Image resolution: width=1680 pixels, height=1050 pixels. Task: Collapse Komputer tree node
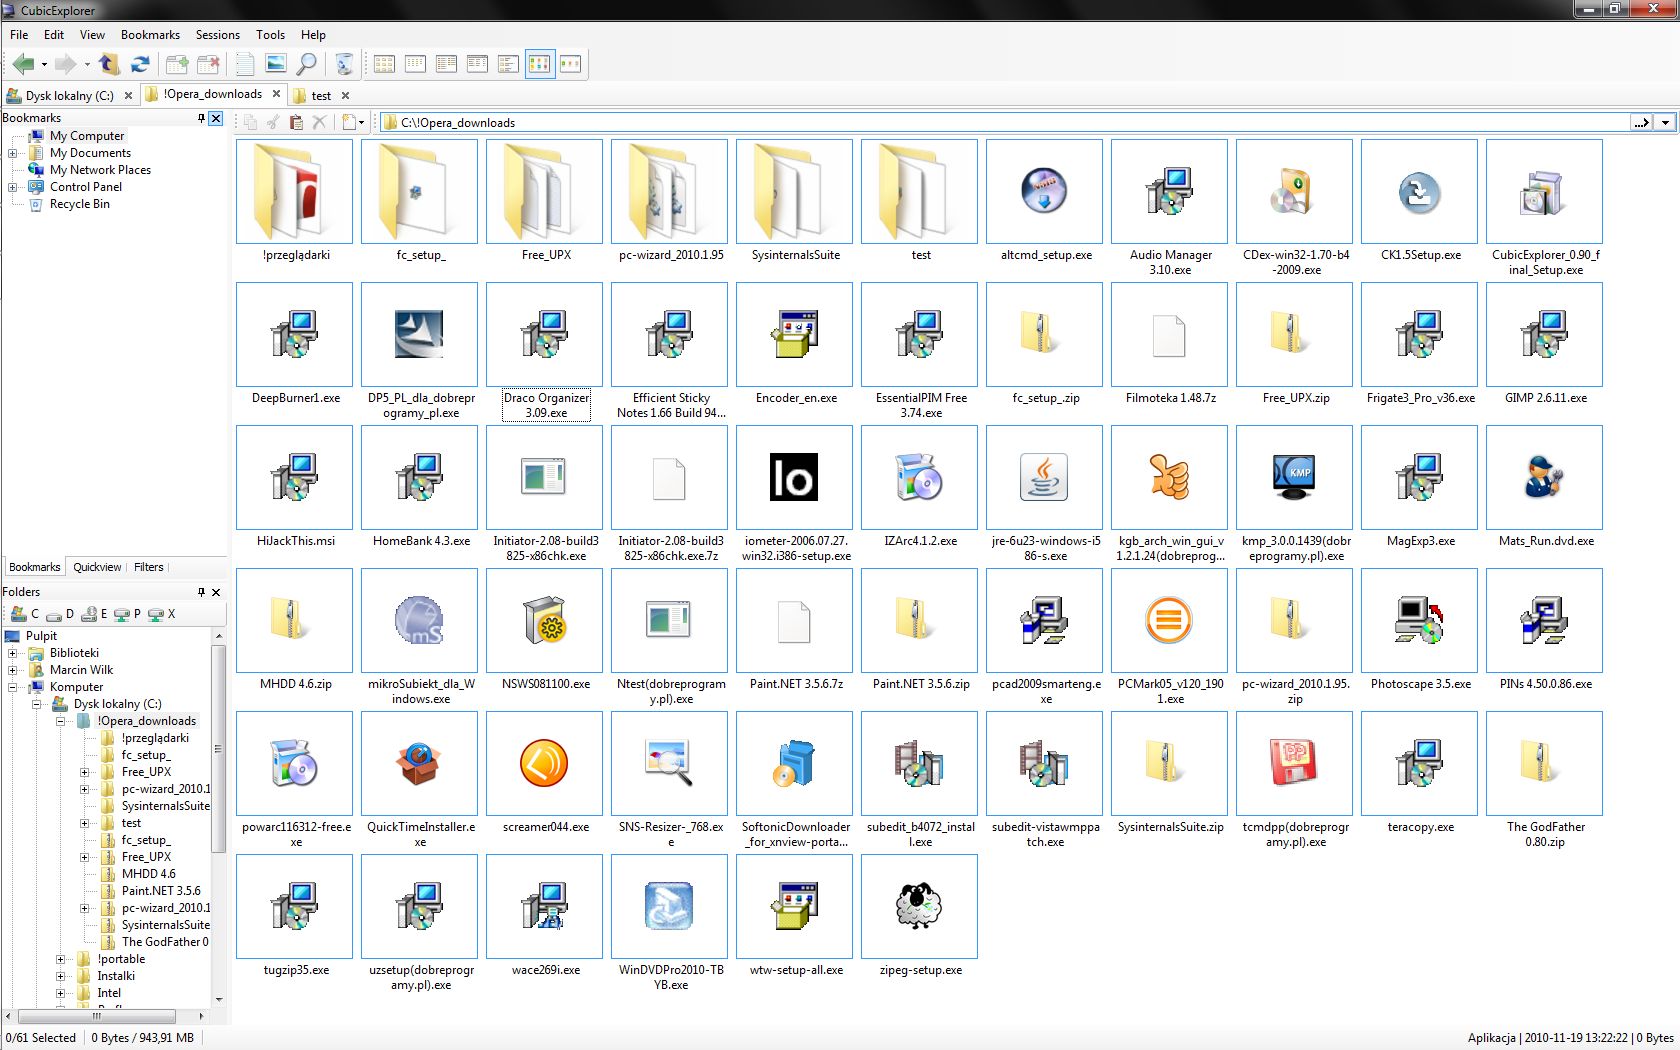(12, 687)
